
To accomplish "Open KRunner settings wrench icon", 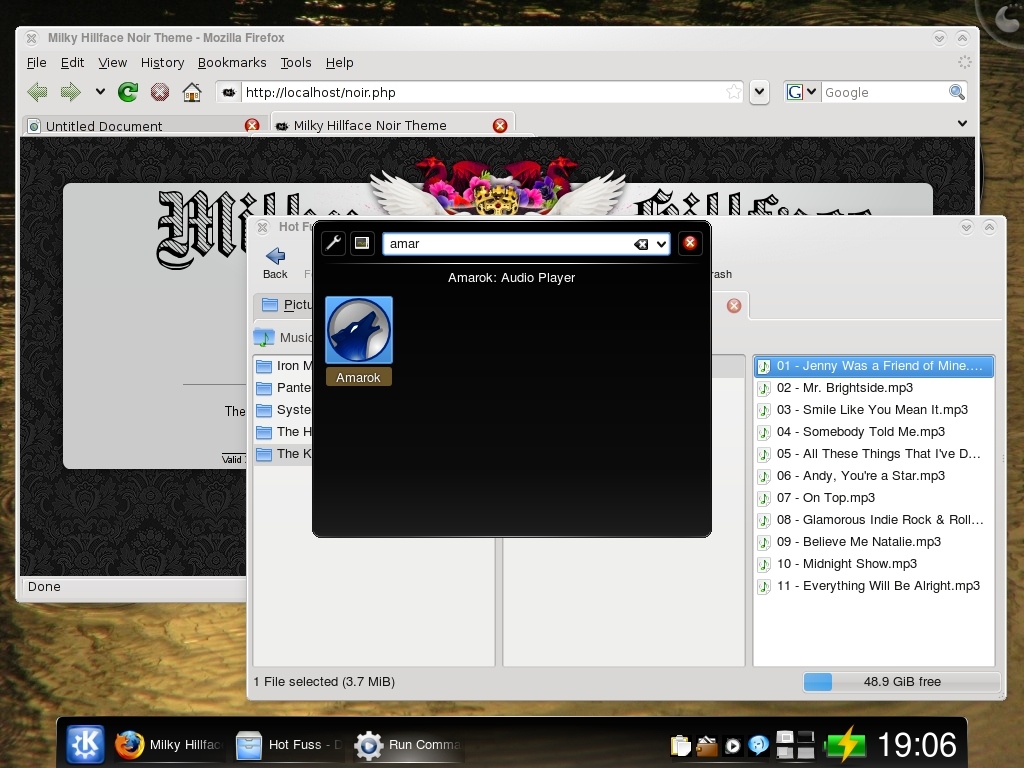I will pyautogui.click(x=334, y=244).
